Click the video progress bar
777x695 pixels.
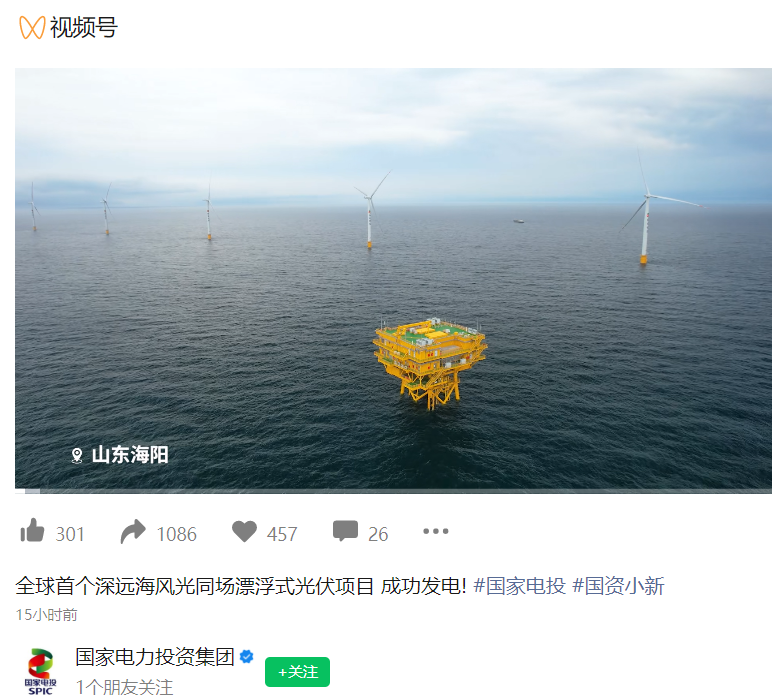click(393, 491)
